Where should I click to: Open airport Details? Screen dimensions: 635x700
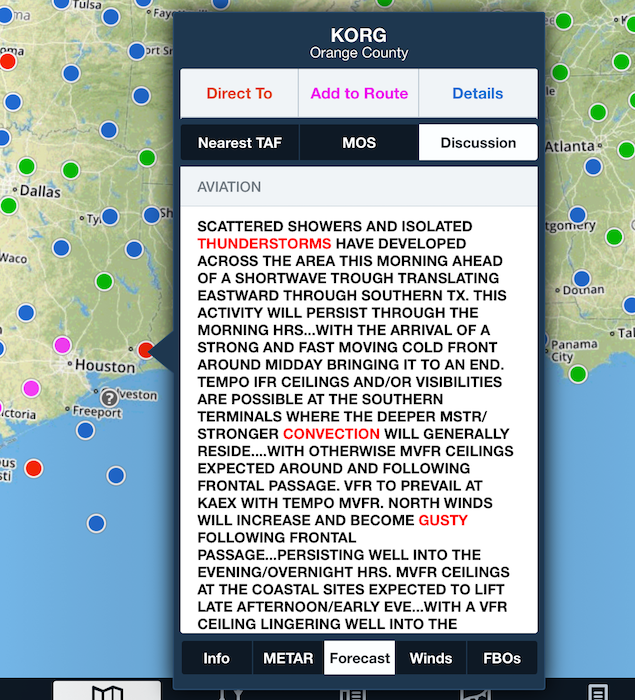tap(478, 93)
